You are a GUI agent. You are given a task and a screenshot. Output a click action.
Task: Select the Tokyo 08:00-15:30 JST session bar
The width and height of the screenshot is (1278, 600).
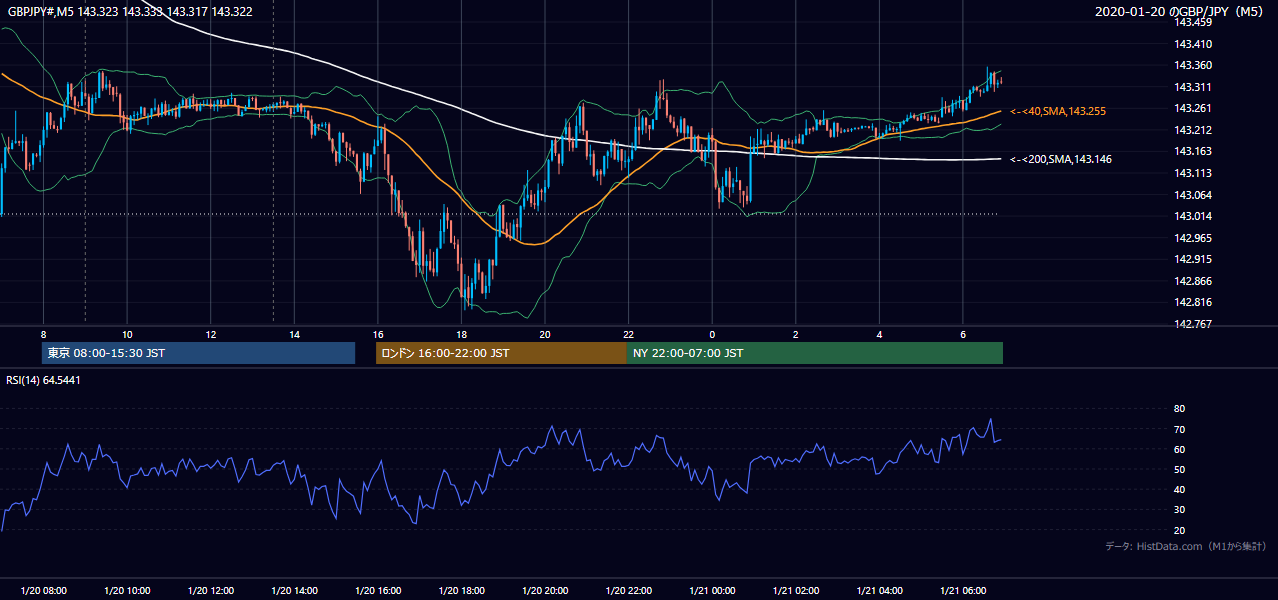(199, 353)
